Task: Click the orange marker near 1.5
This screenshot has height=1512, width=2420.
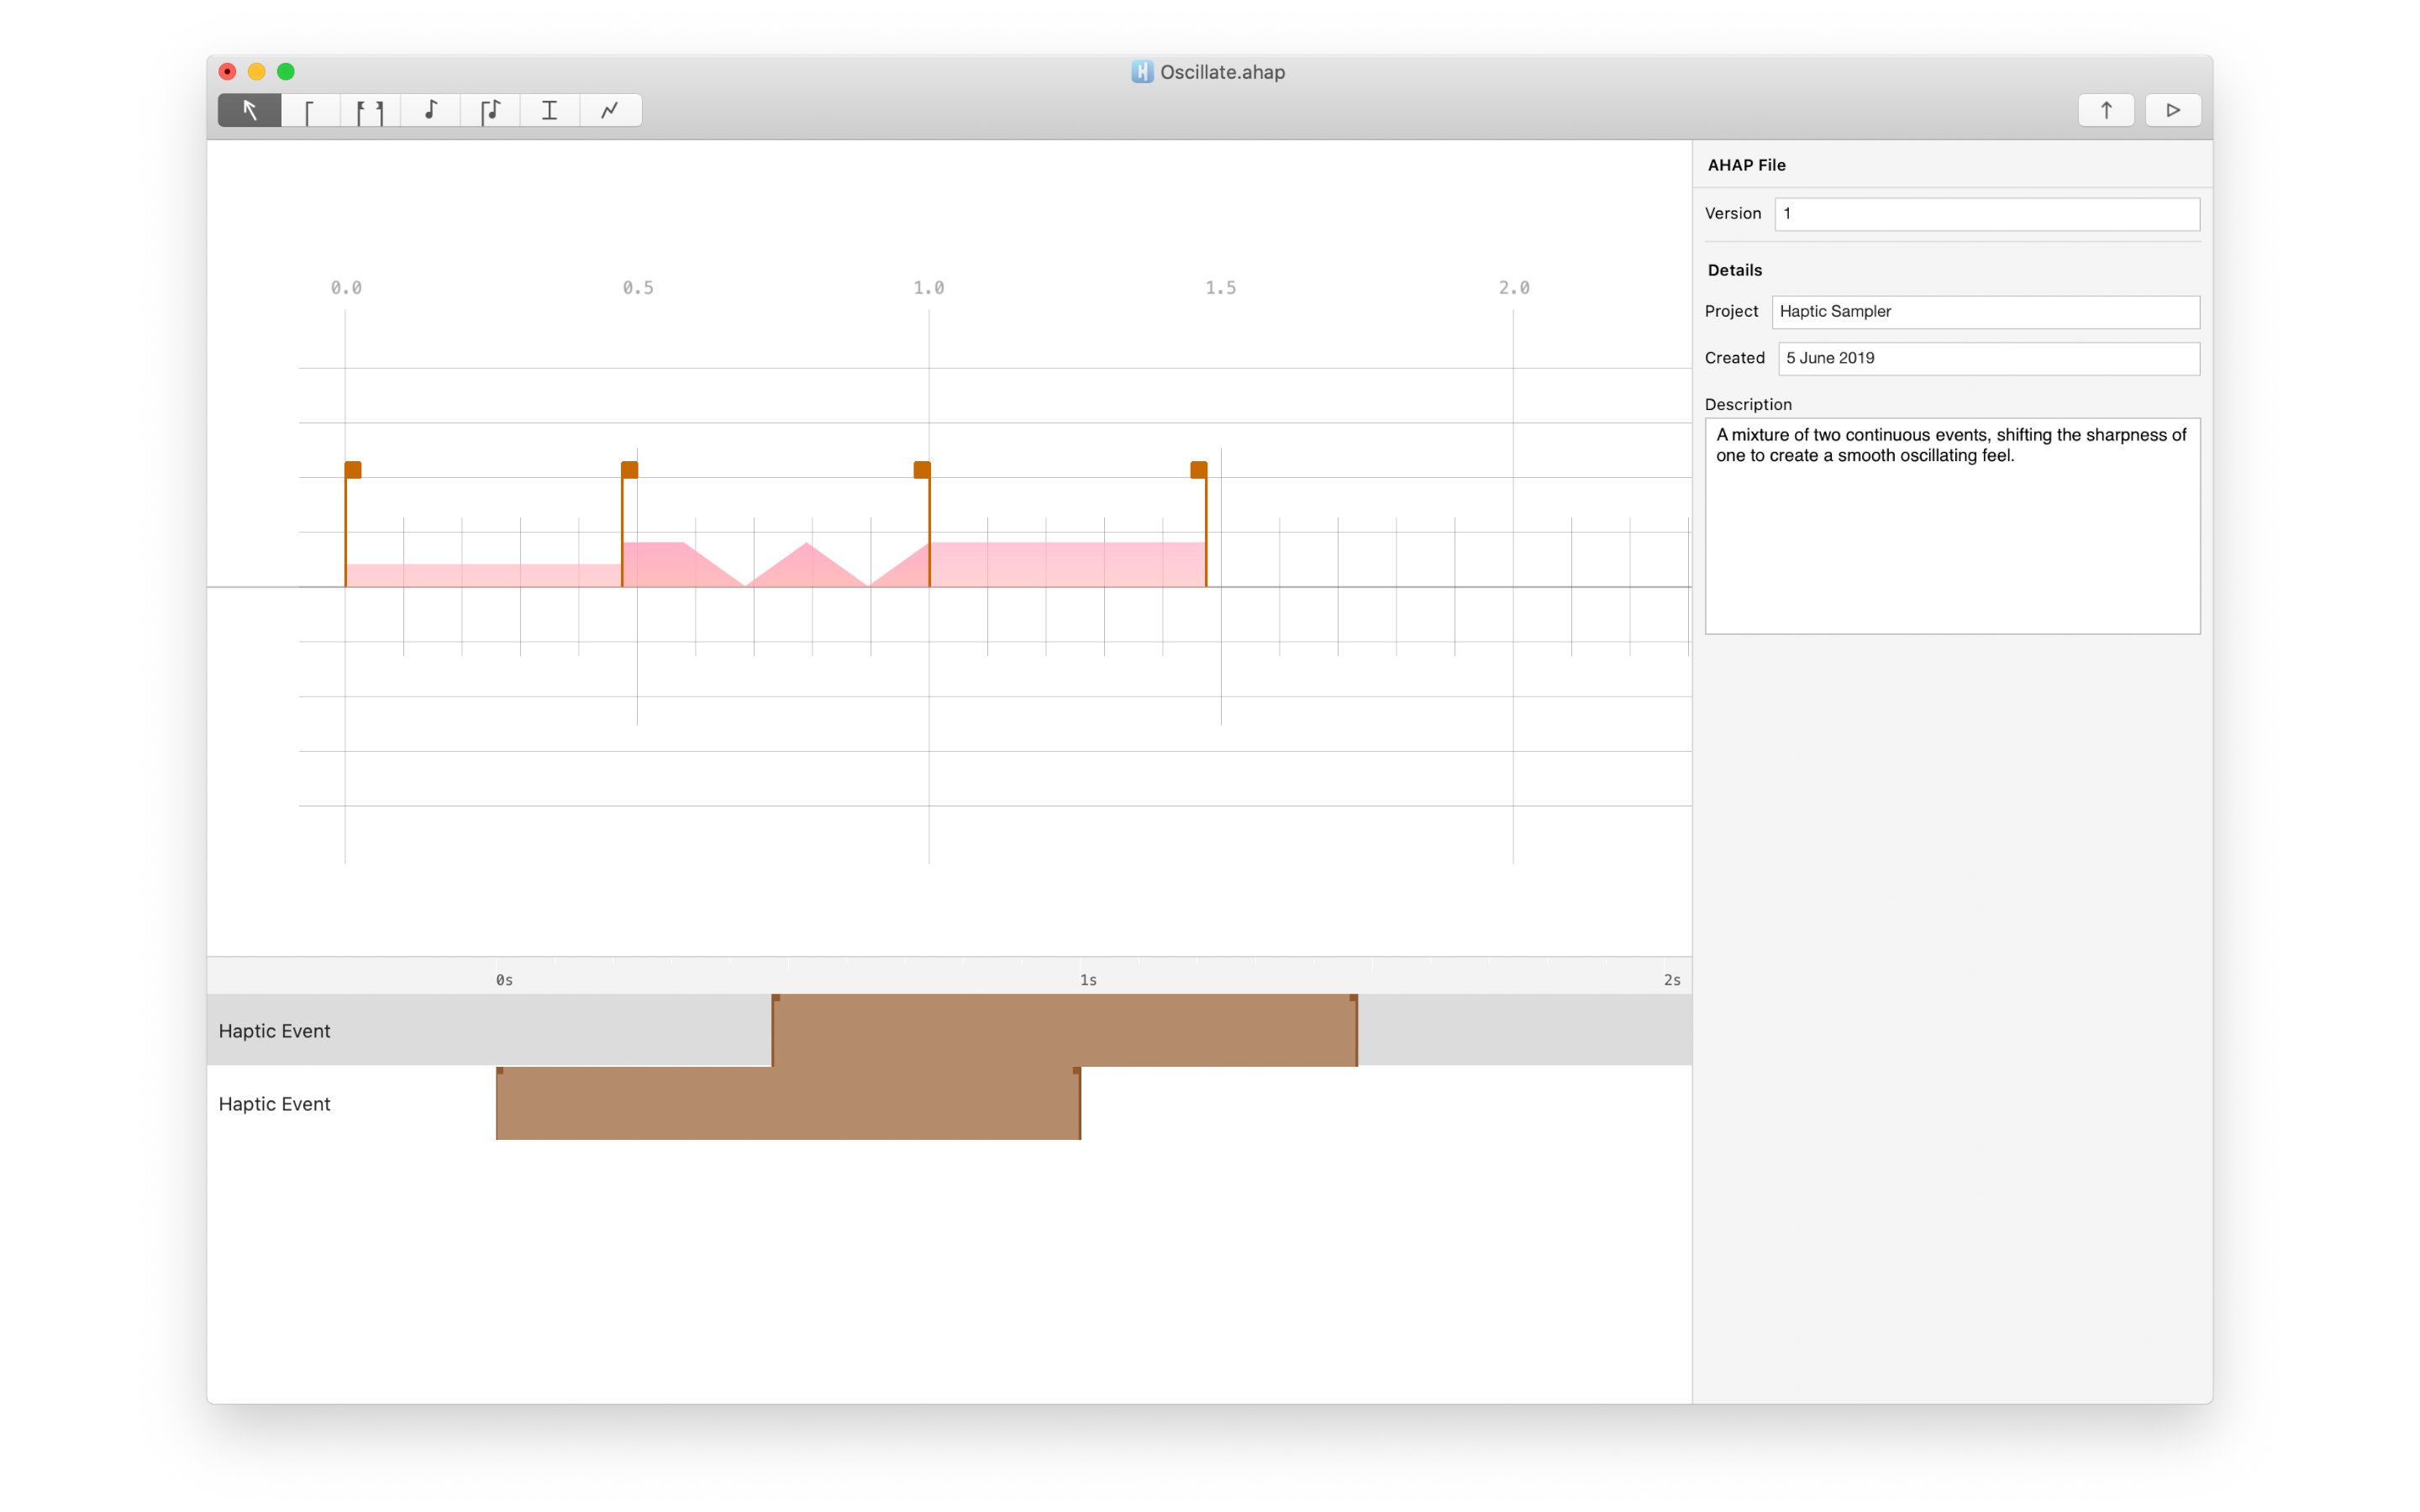Action: pyautogui.click(x=1198, y=470)
